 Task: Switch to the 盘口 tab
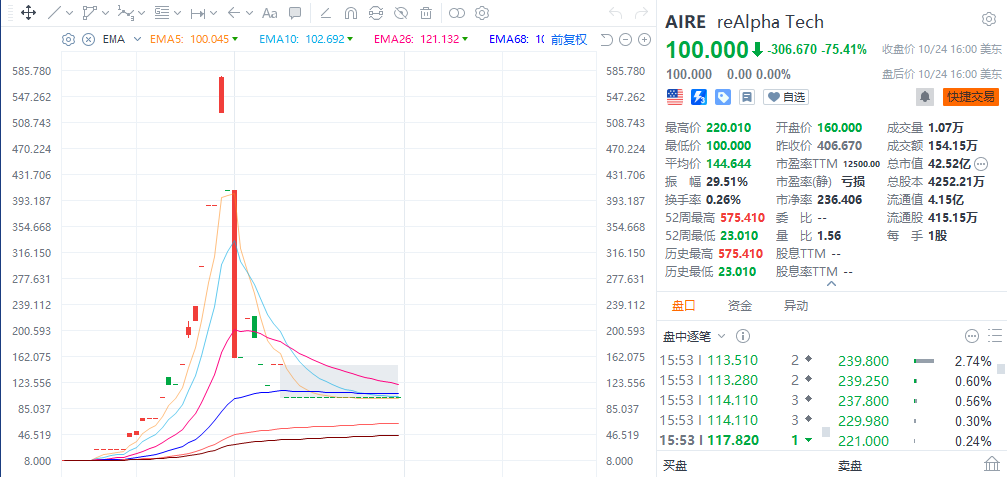pyautogui.click(x=683, y=306)
